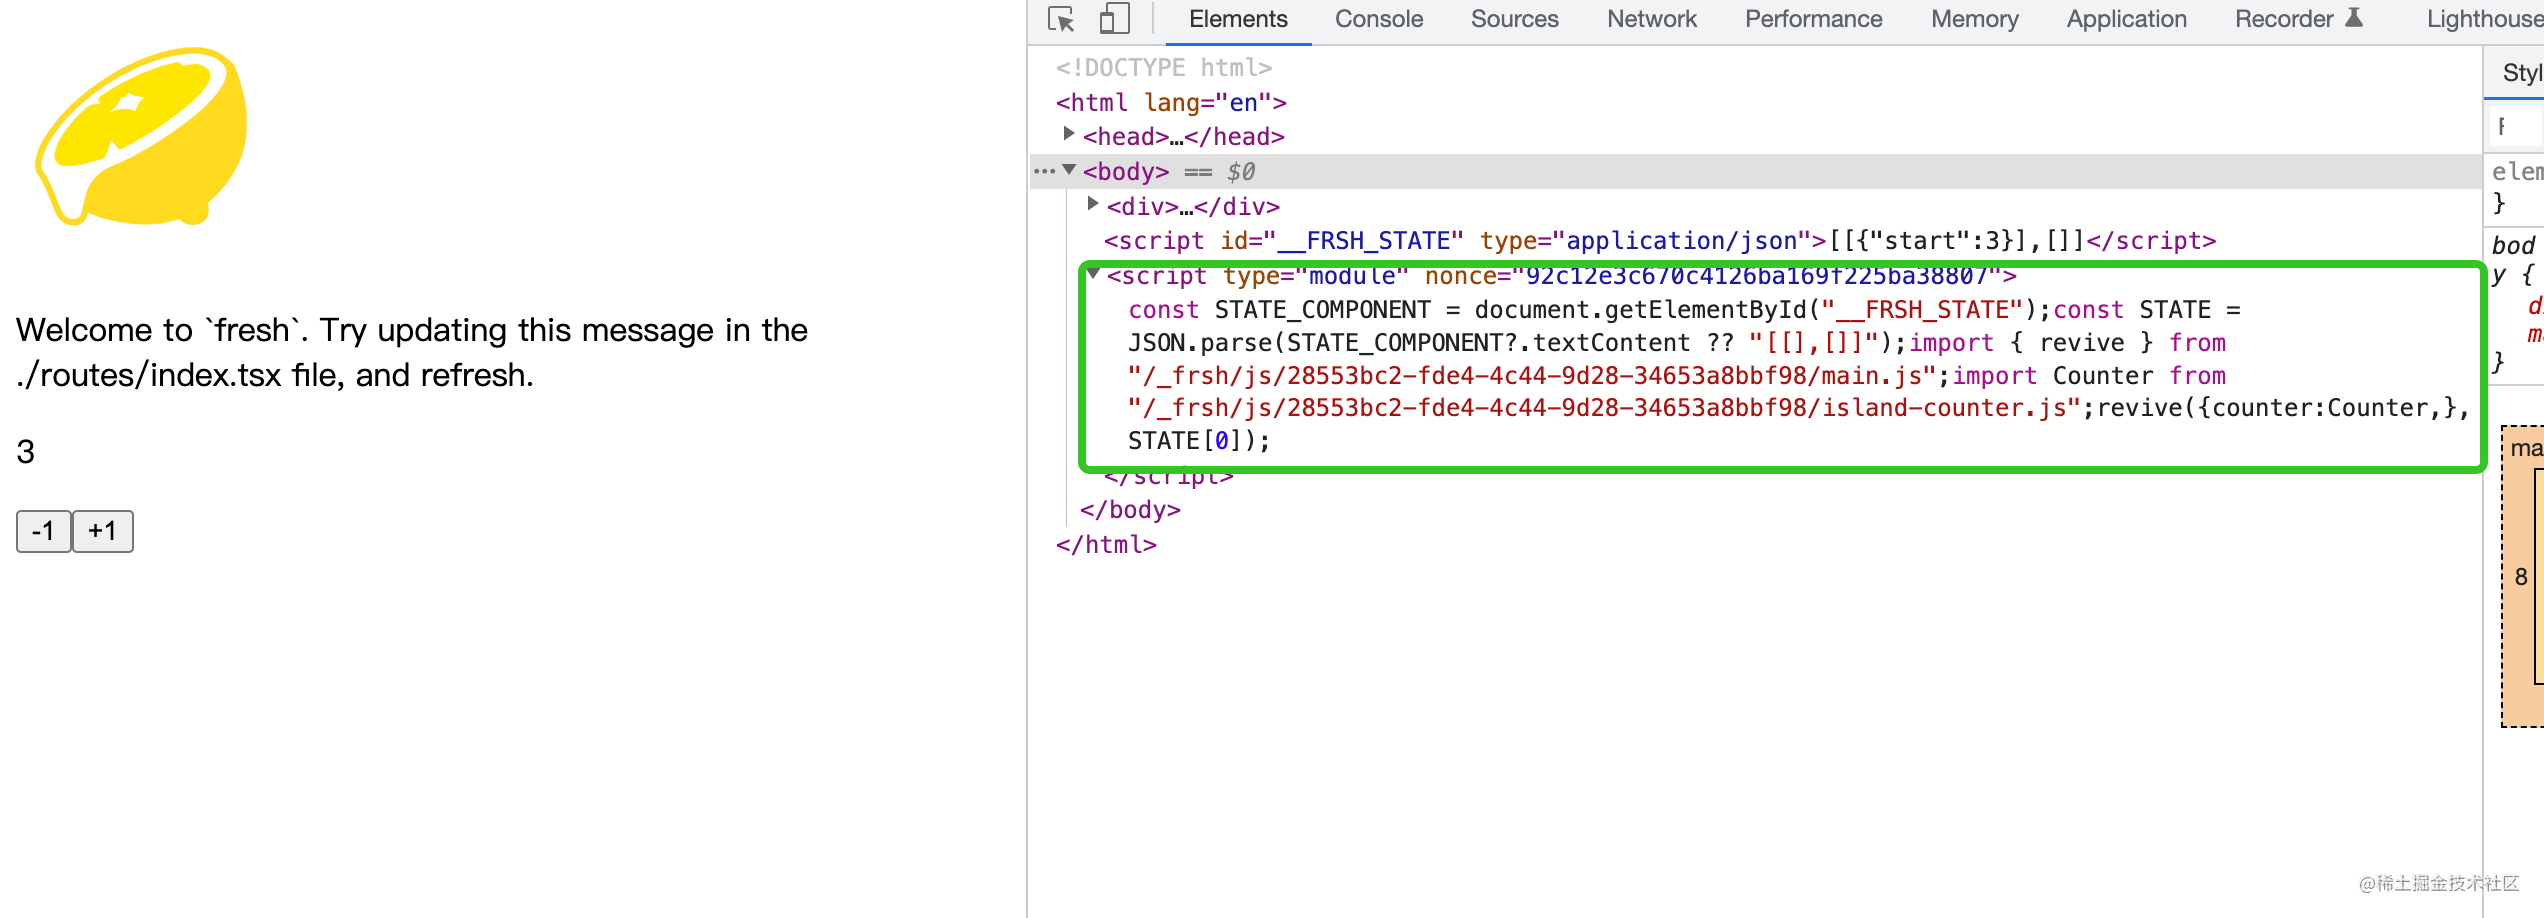Click the nonce attribute value

point(1756,276)
